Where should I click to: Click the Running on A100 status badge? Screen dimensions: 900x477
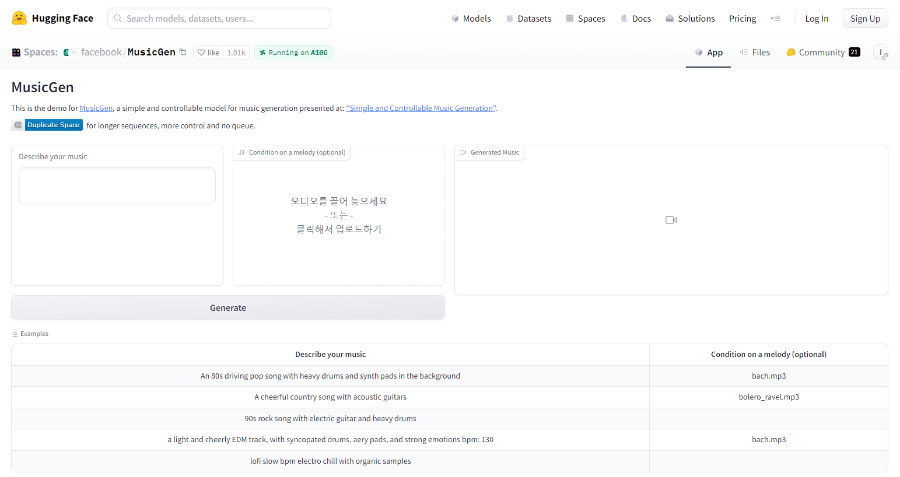pyautogui.click(x=293, y=52)
